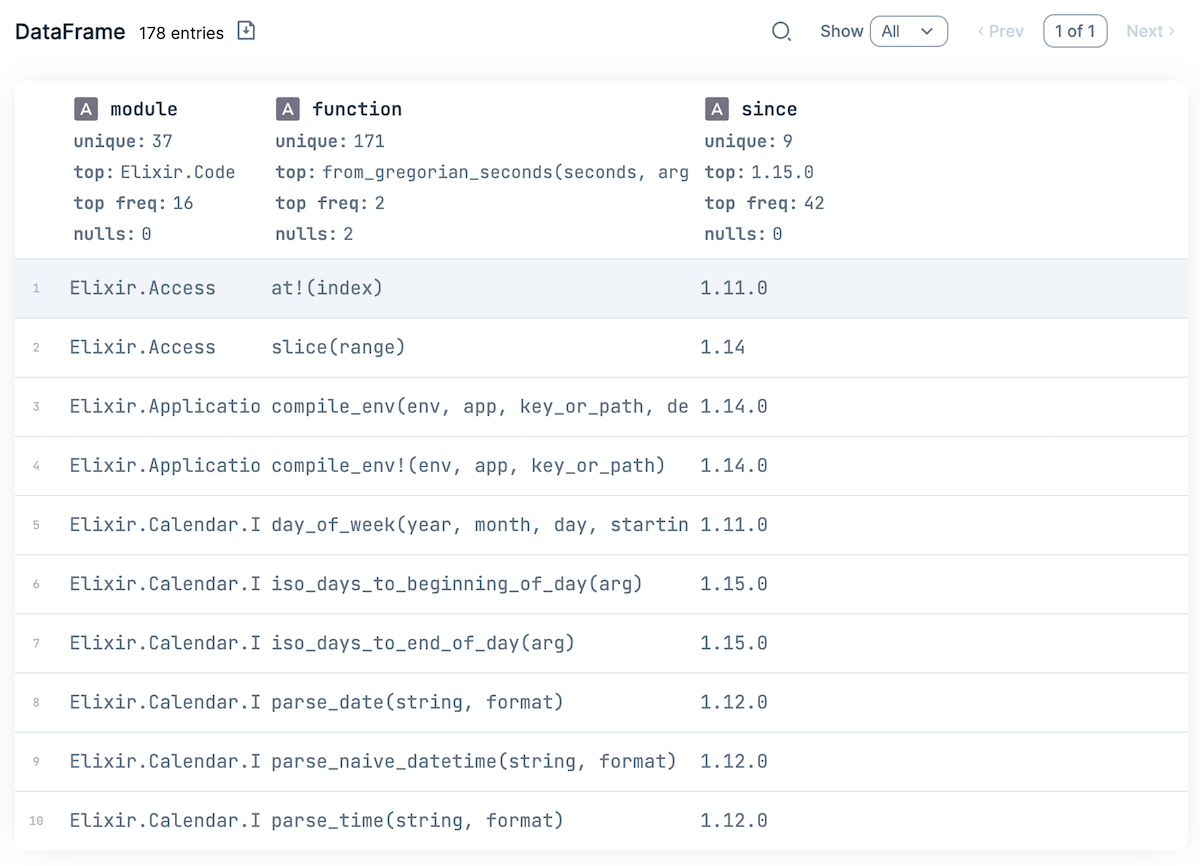Image resolution: width=1200 pixels, height=866 pixels.
Task: Select the slice(range) function cell
Action: tap(338, 347)
